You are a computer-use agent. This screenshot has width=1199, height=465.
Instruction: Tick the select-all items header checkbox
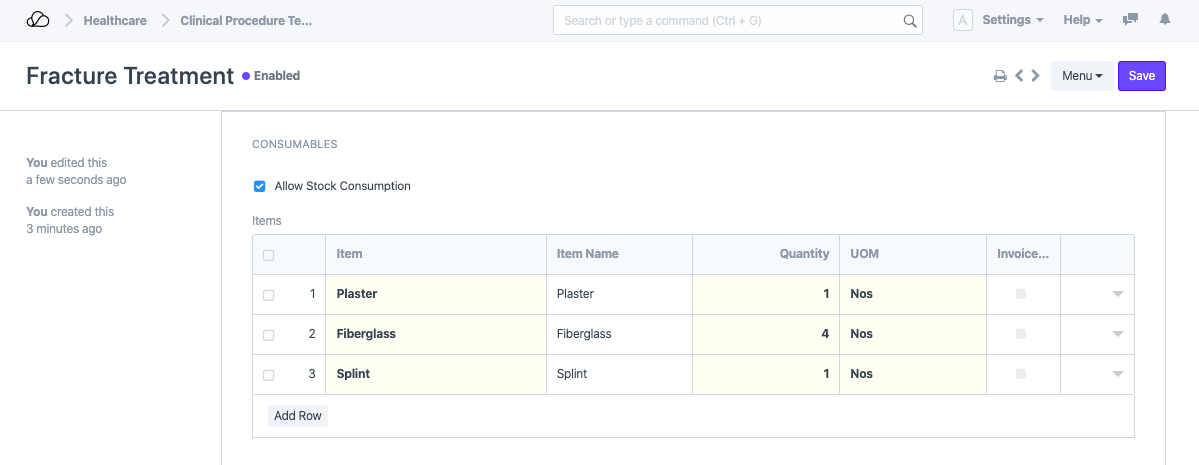click(x=268, y=255)
